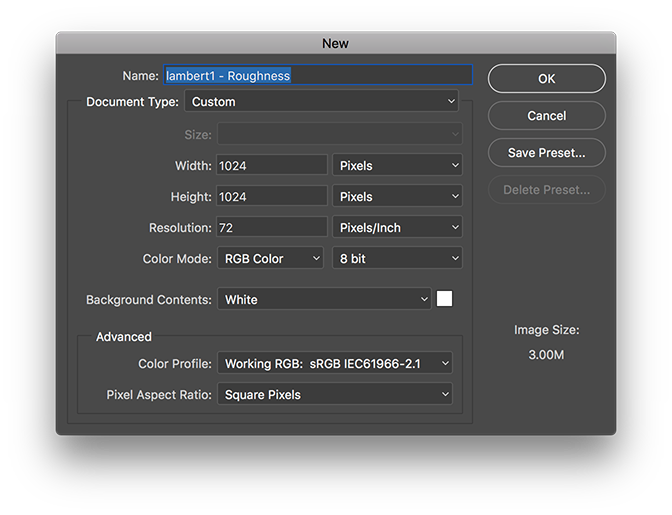Screen dimensions: 672x515
Task: Click the Resolution value field
Action: point(272,228)
